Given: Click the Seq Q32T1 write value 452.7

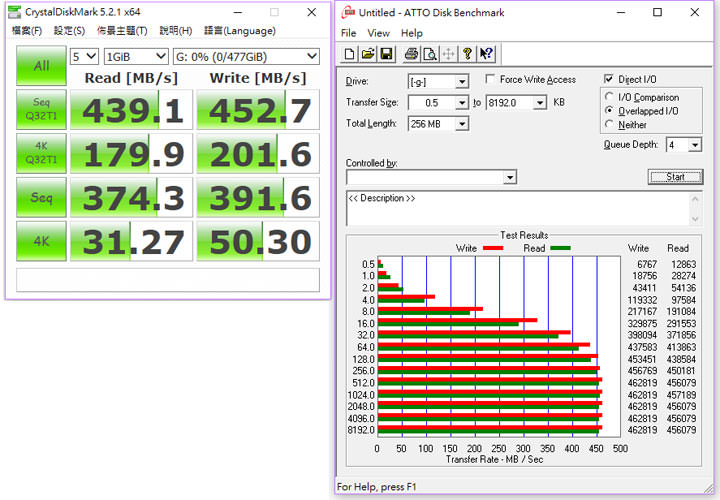Looking at the screenshot, I should pos(258,110).
